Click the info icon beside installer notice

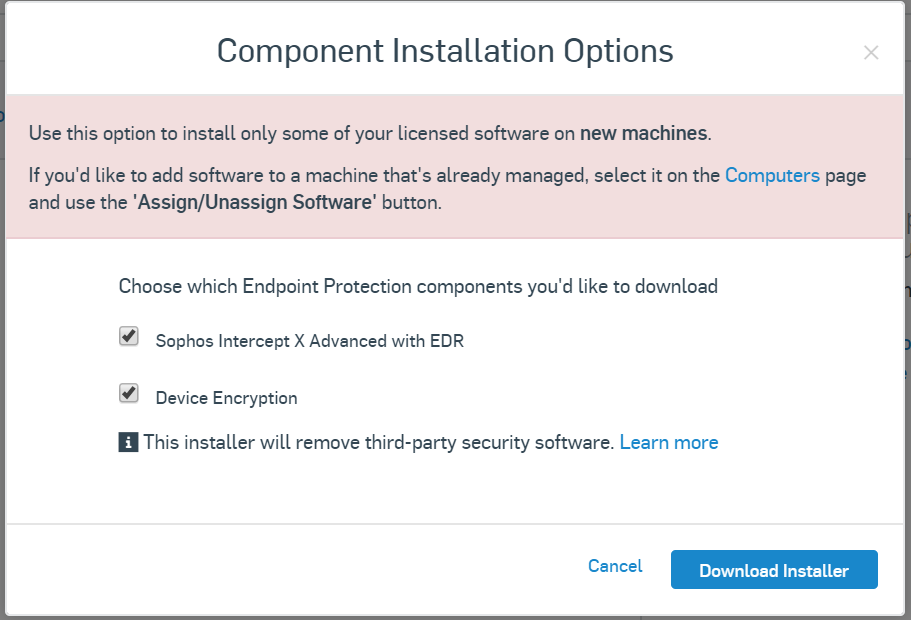click(x=128, y=442)
